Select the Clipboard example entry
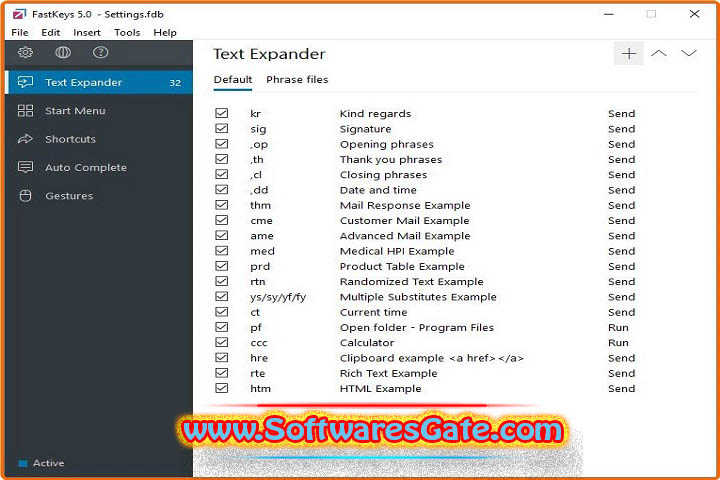Viewport: 720px width, 480px height. [x=432, y=358]
